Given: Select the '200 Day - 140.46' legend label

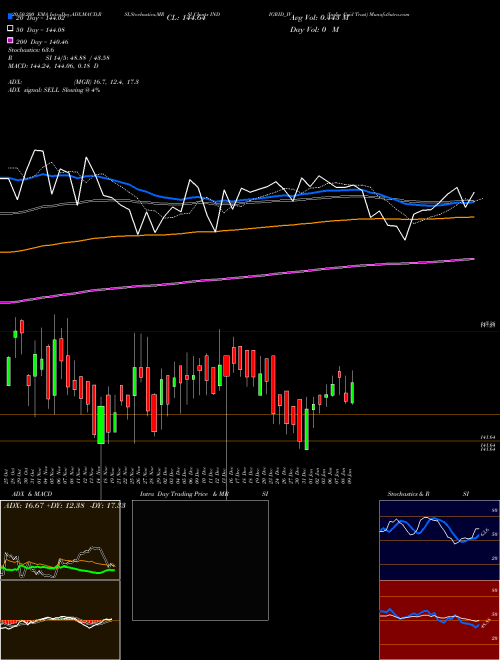Looking at the screenshot, I should pyautogui.click(x=43, y=42).
